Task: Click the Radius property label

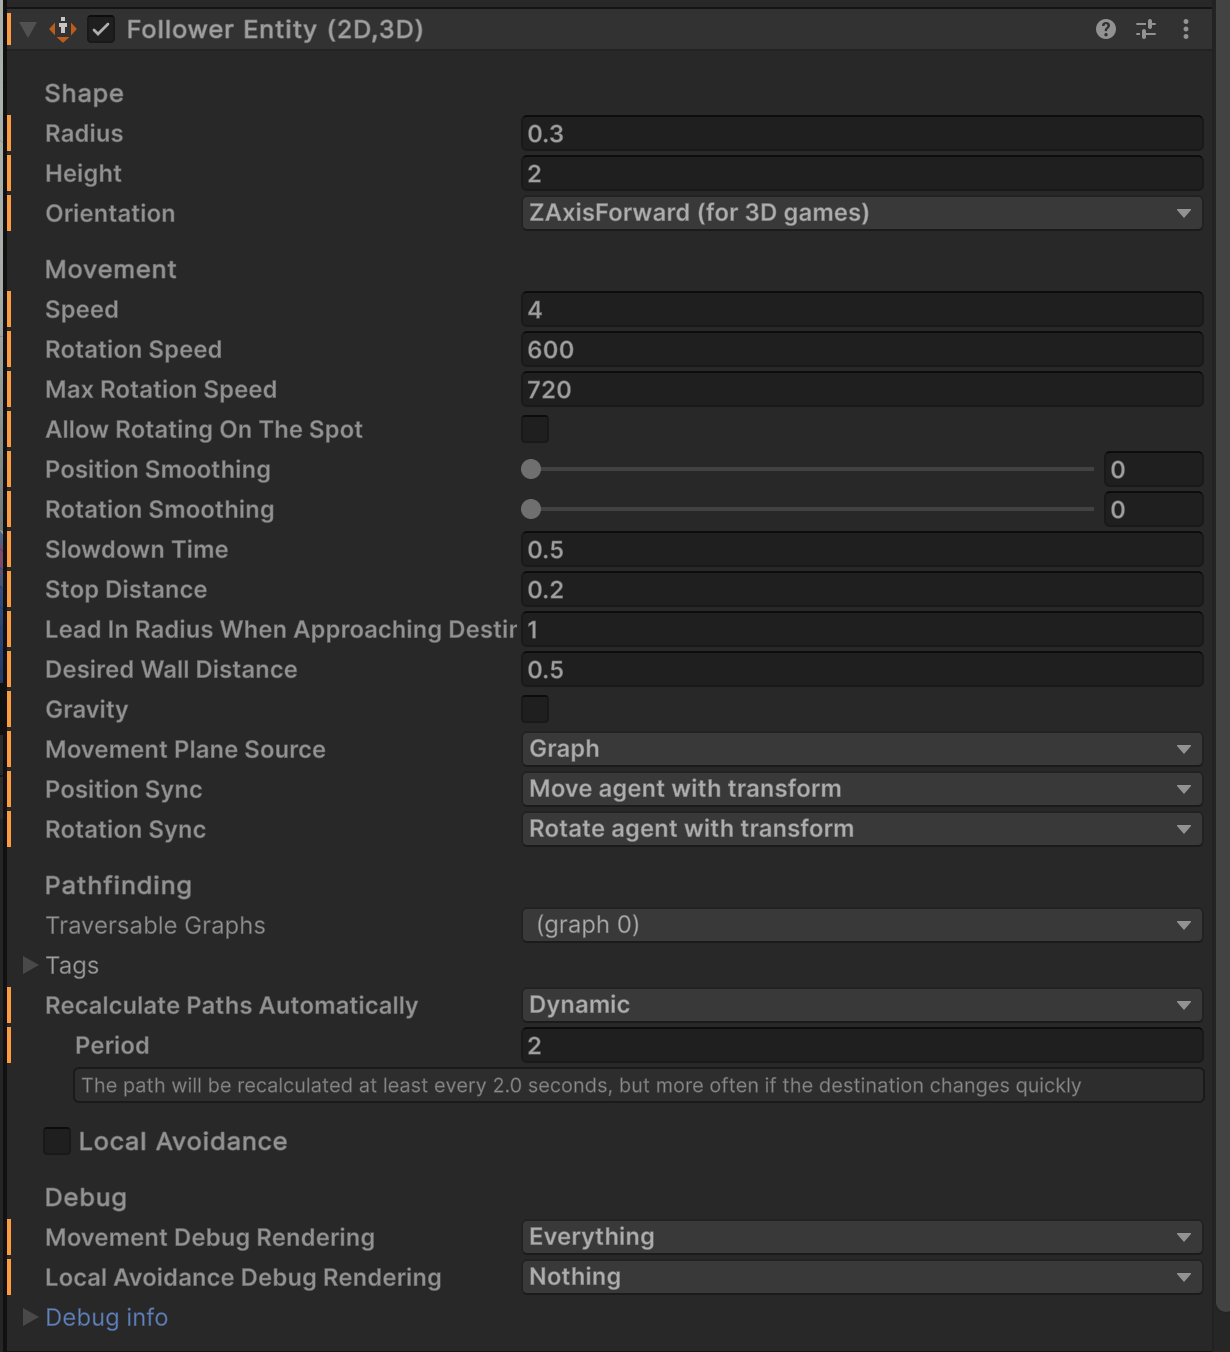Action: coord(84,133)
